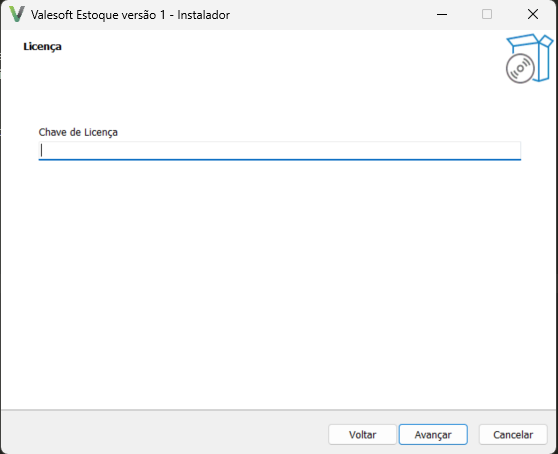This screenshot has width=558, height=454.
Task: Minimize the installer window
Action: [442, 14]
